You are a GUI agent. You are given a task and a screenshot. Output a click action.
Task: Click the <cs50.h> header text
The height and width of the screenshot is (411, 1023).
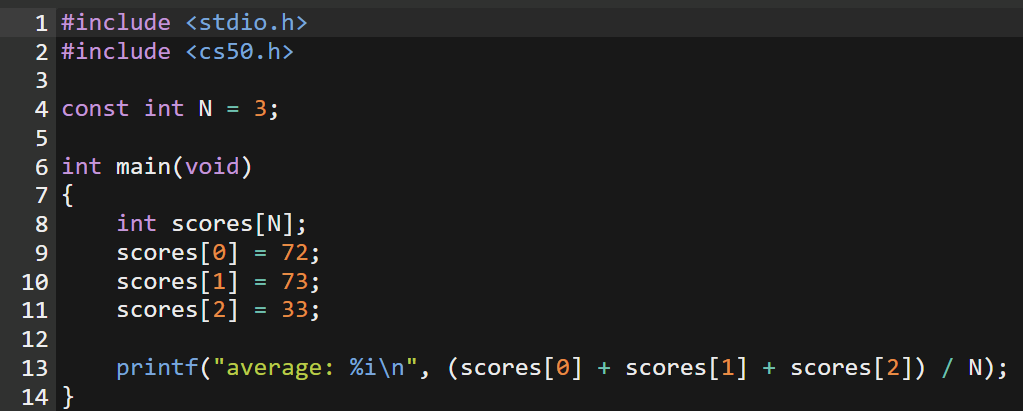[x=239, y=52]
